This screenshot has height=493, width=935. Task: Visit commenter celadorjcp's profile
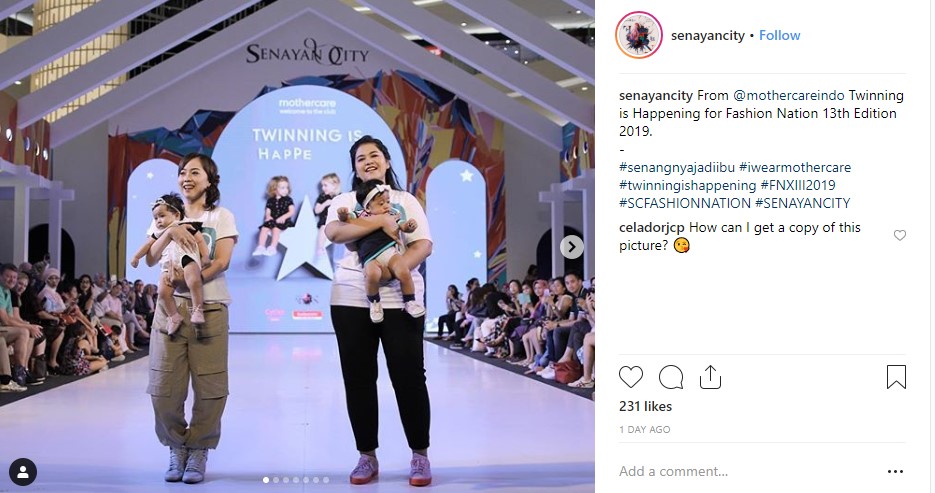coord(652,228)
